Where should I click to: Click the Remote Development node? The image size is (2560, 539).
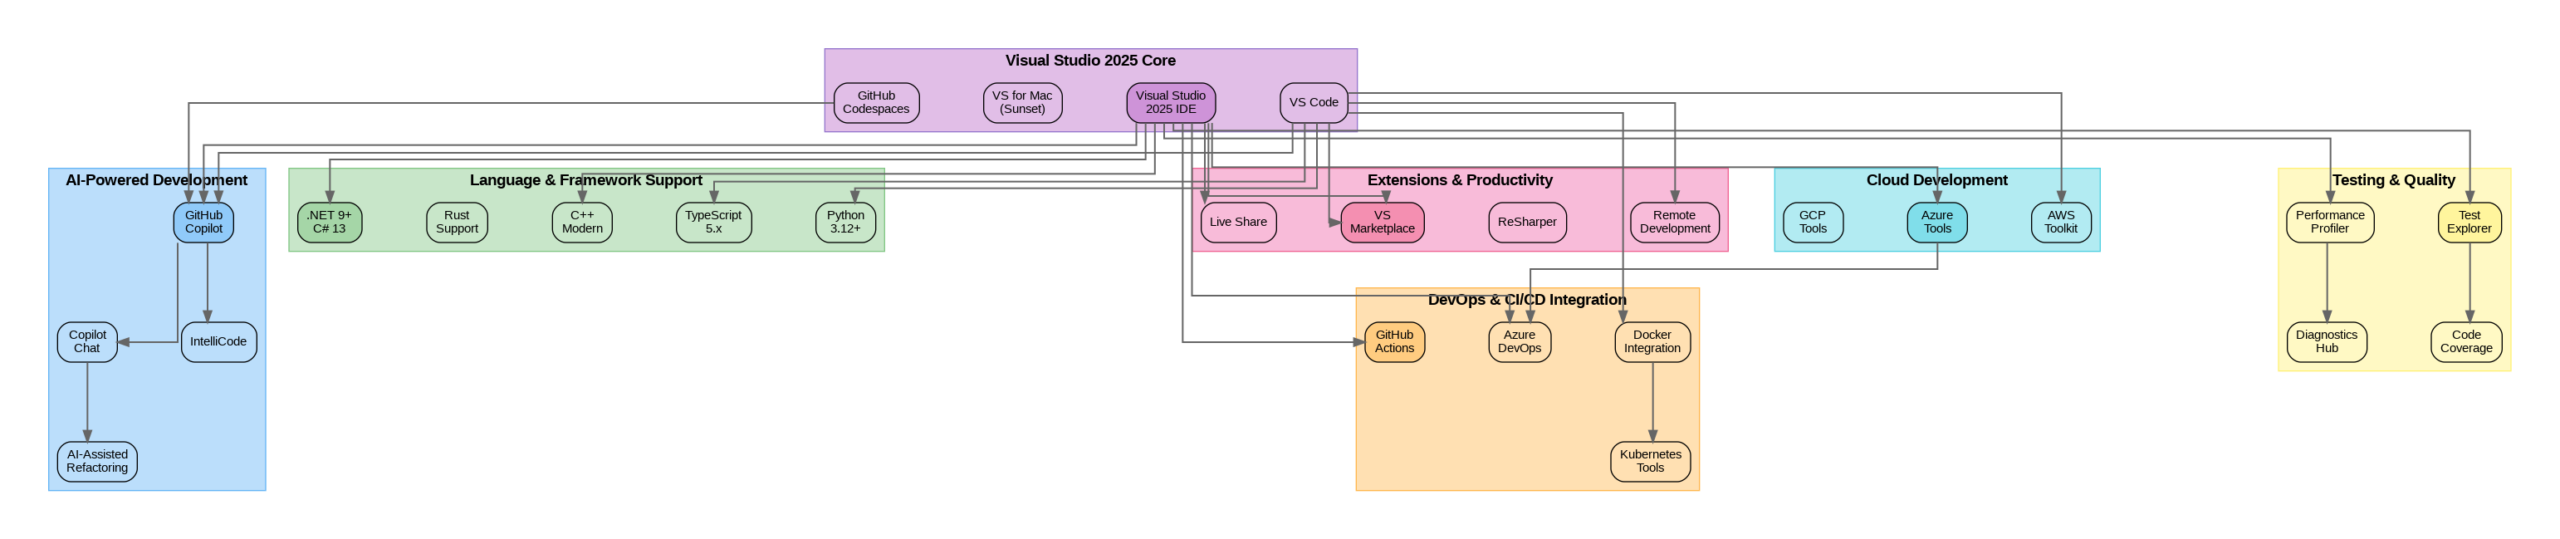pyautogui.click(x=1673, y=222)
